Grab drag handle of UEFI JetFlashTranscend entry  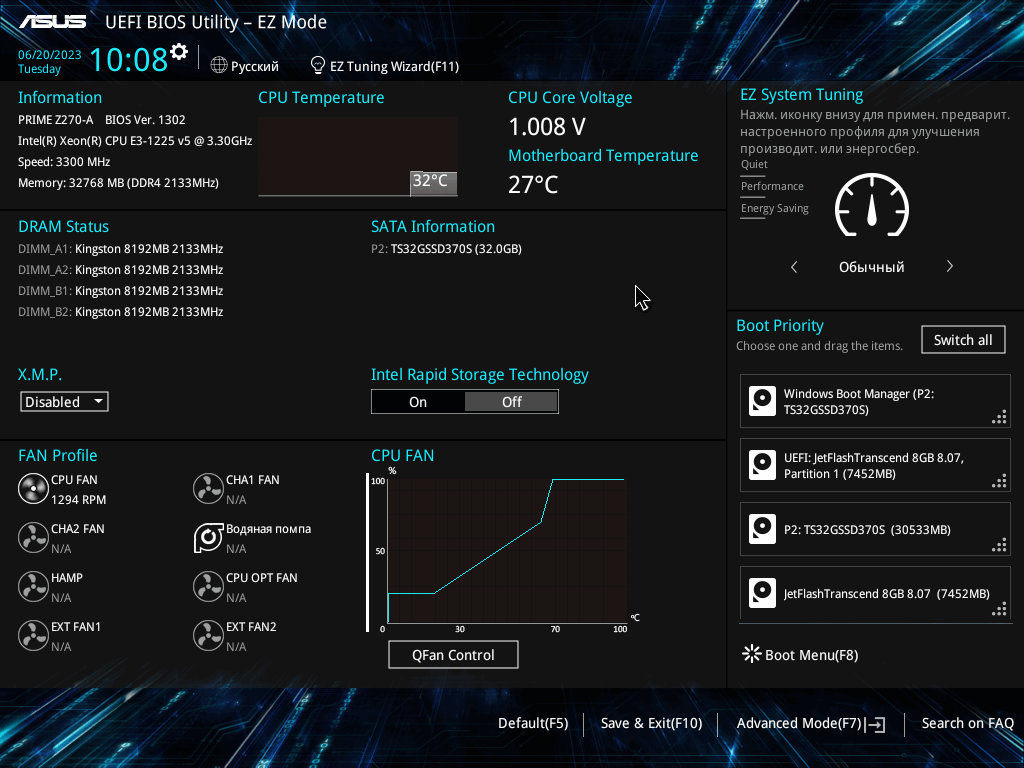pyautogui.click(x=999, y=481)
